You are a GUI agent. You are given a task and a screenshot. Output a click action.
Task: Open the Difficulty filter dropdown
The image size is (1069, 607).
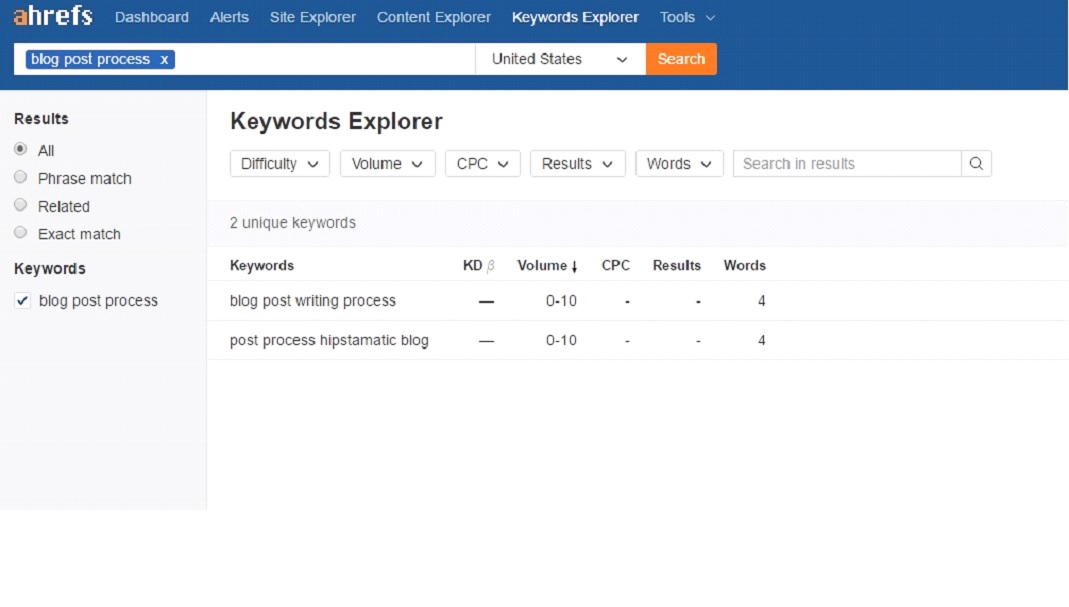[279, 164]
